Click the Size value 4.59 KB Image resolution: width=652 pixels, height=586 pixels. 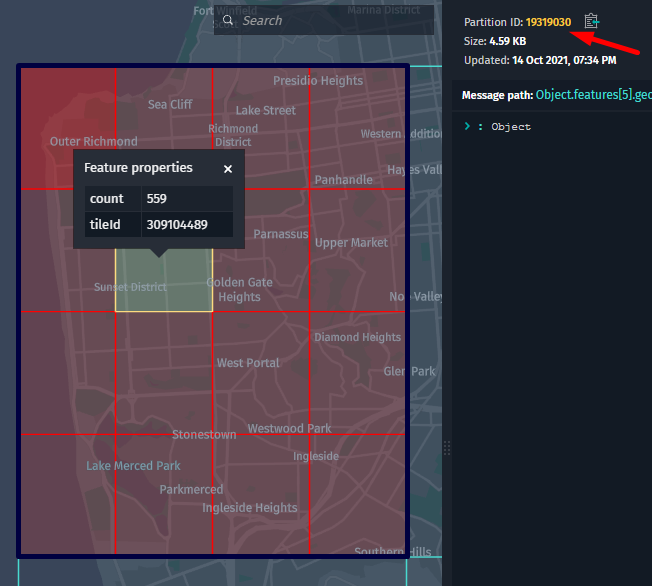point(508,41)
